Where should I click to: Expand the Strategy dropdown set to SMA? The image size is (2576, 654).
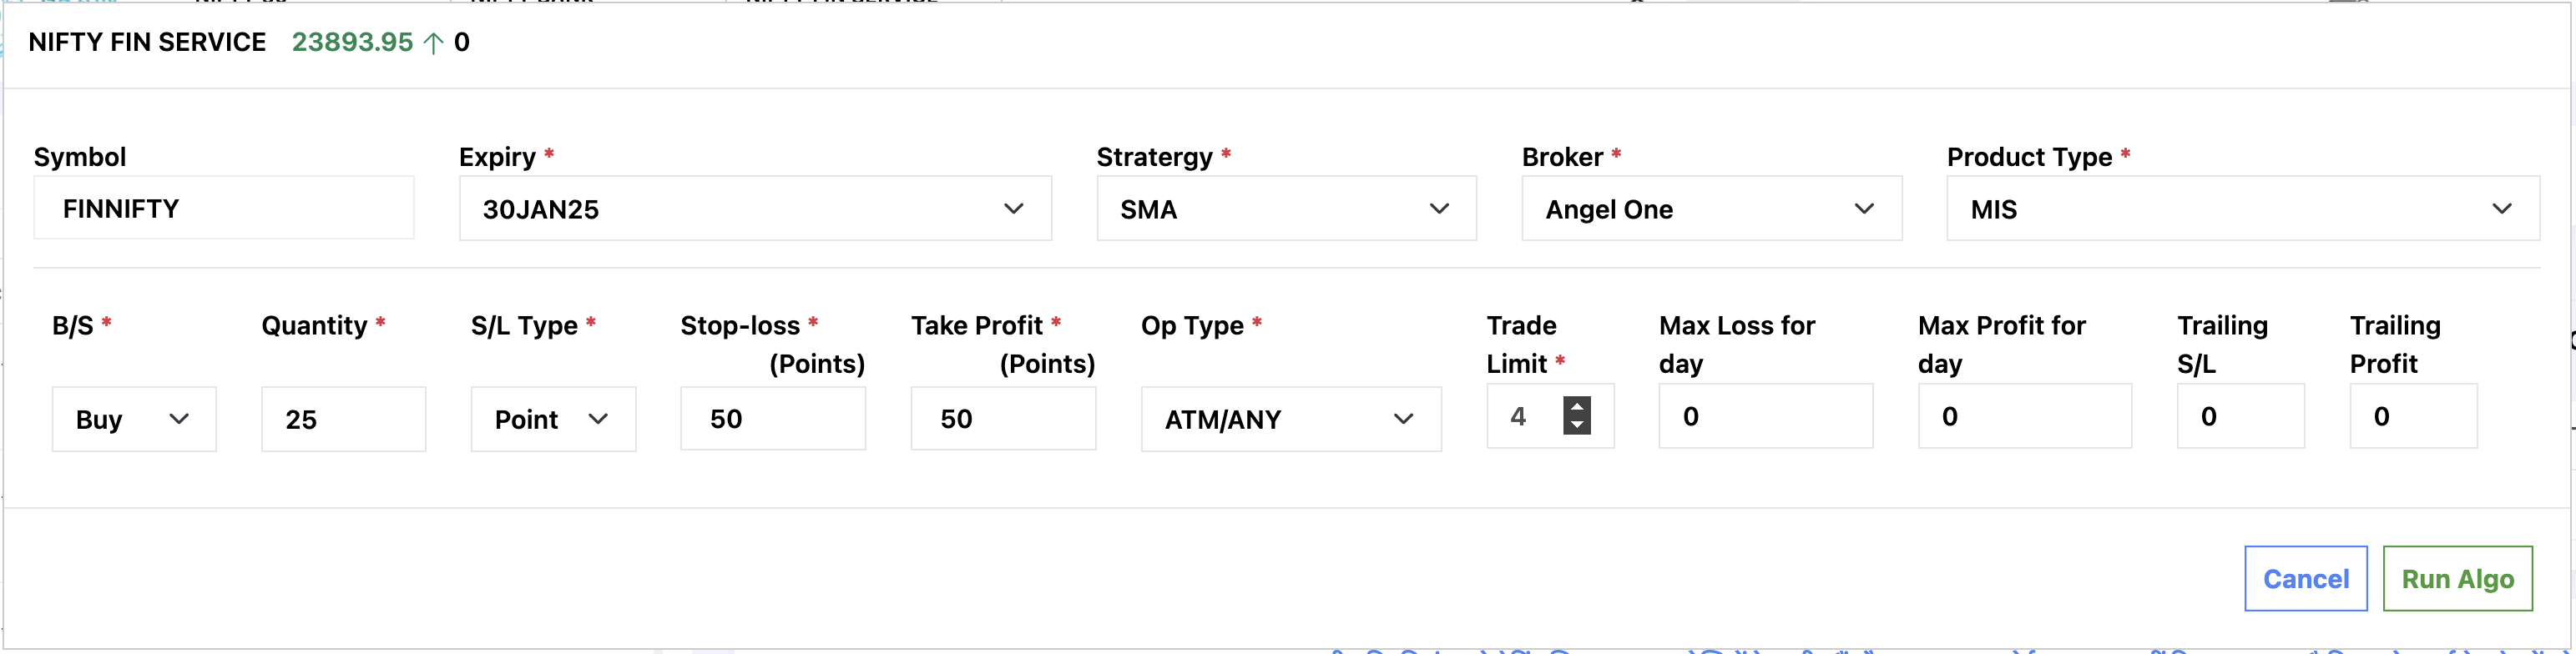[1285, 209]
